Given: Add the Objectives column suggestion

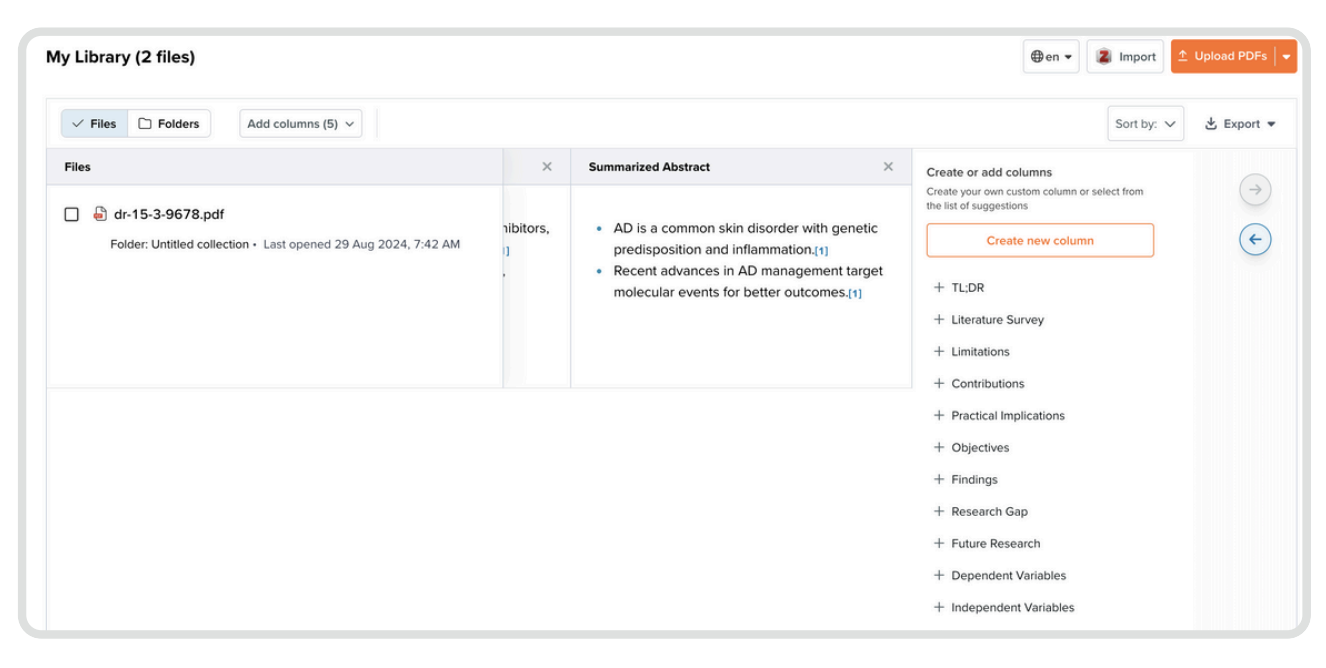Looking at the screenshot, I should 971,448.
